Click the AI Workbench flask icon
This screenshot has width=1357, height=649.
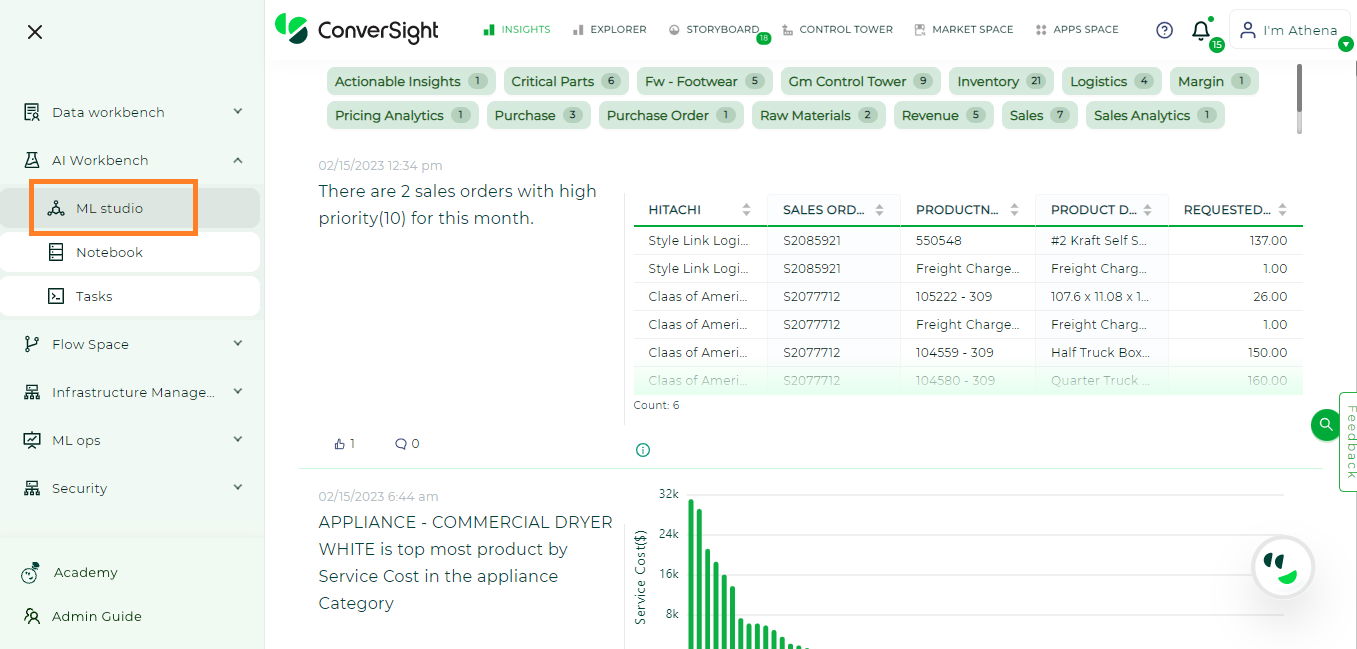coord(32,160)
